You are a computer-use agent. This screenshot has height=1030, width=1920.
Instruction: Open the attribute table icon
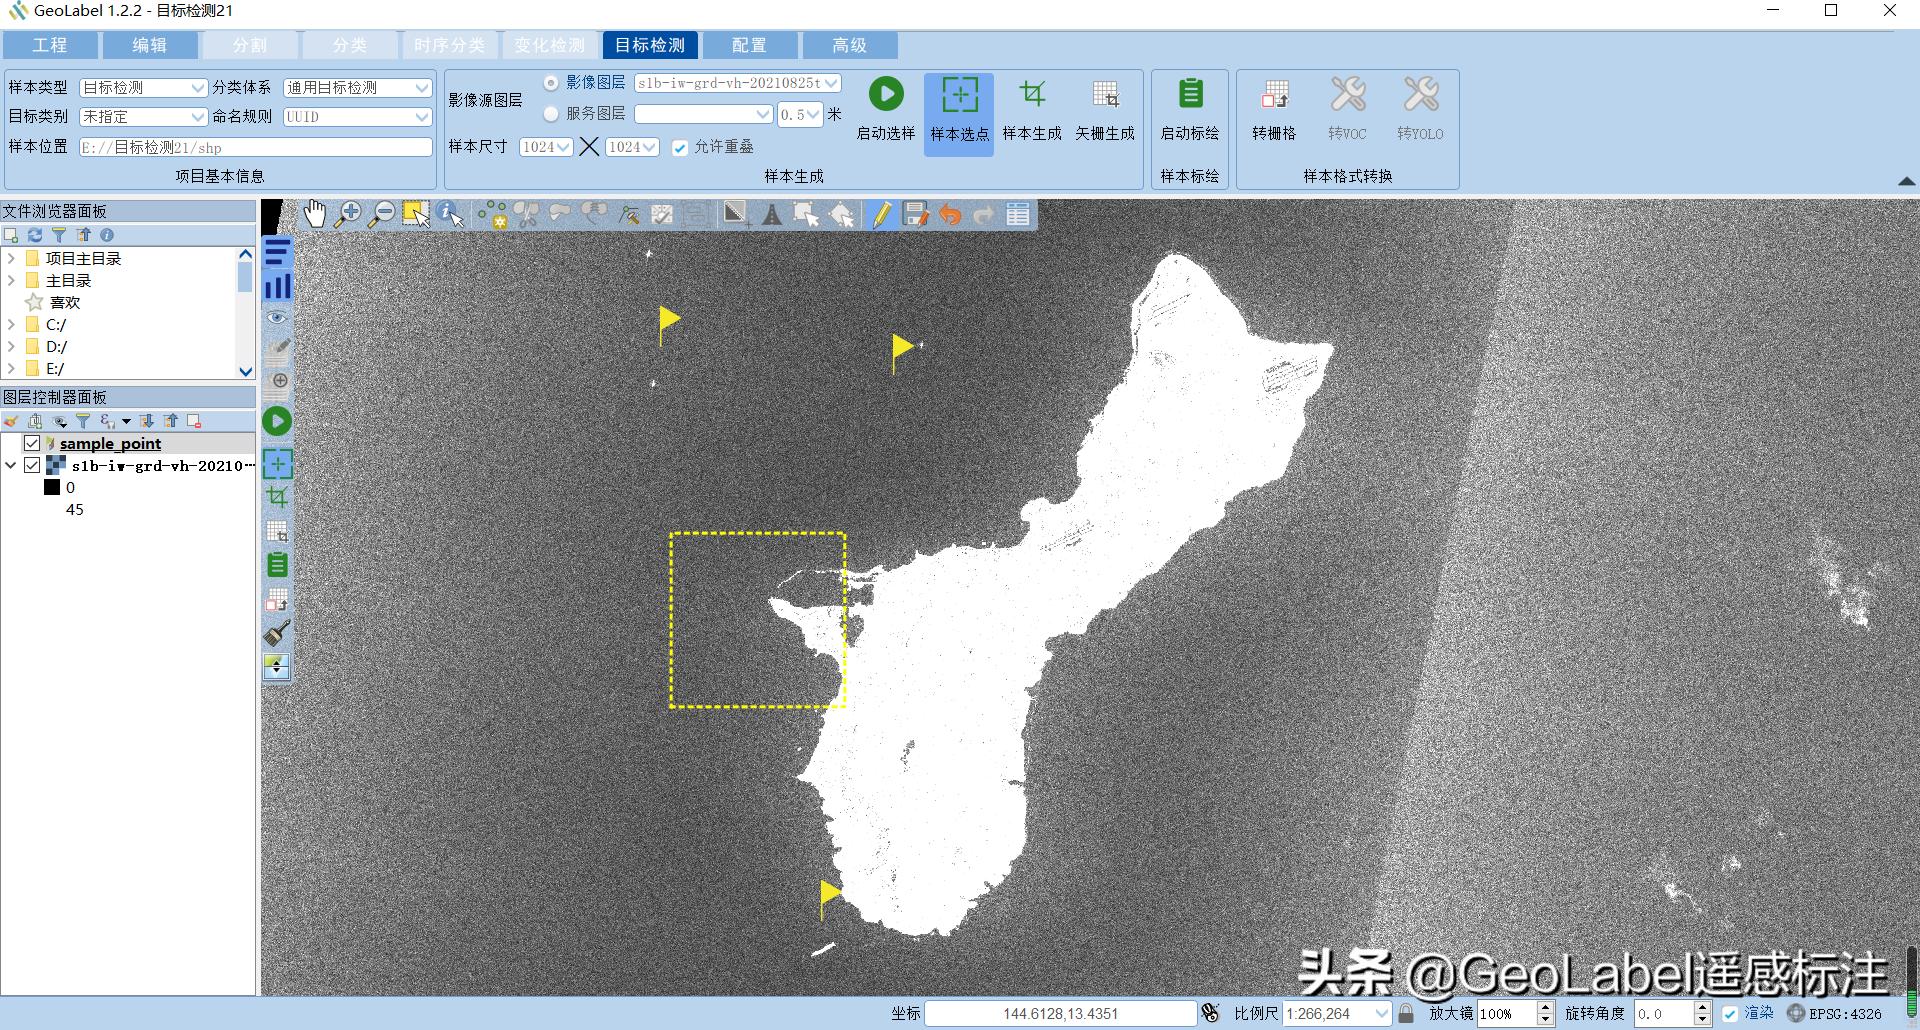(1017, 214)
